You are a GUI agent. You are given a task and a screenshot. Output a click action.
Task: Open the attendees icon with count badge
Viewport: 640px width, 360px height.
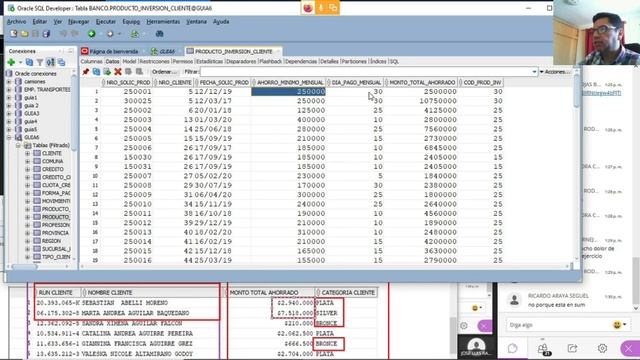543,349
